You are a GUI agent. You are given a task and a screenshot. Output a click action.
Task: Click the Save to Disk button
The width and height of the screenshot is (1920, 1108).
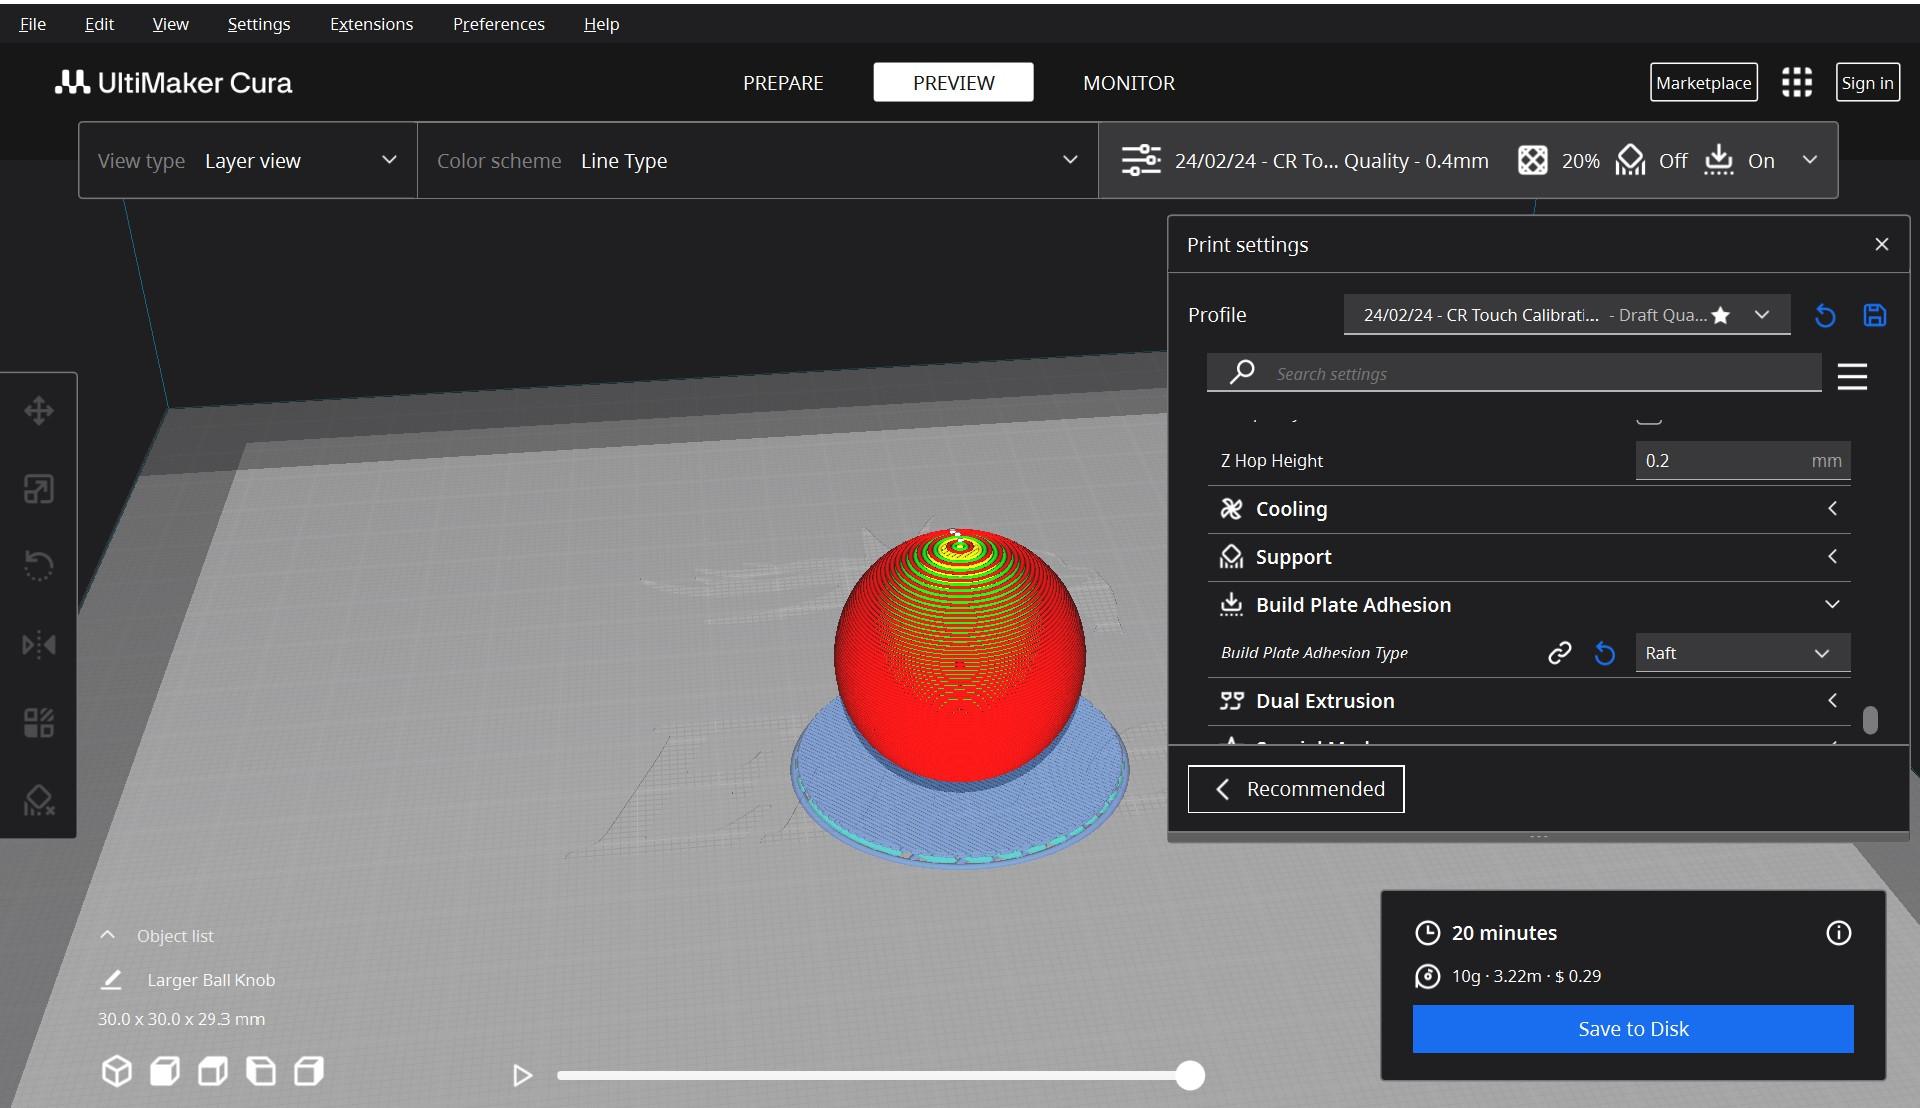coord(1633,1028)
